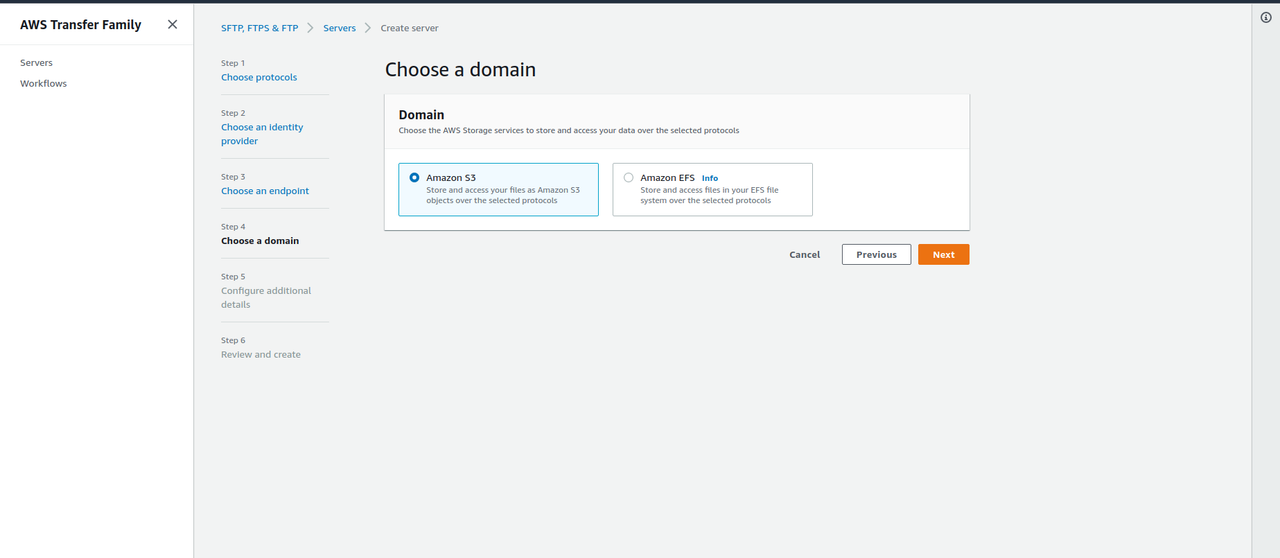The image size is (1280, 558).
Task: Open Servers in the sidebar
Action: pos(36,63)
